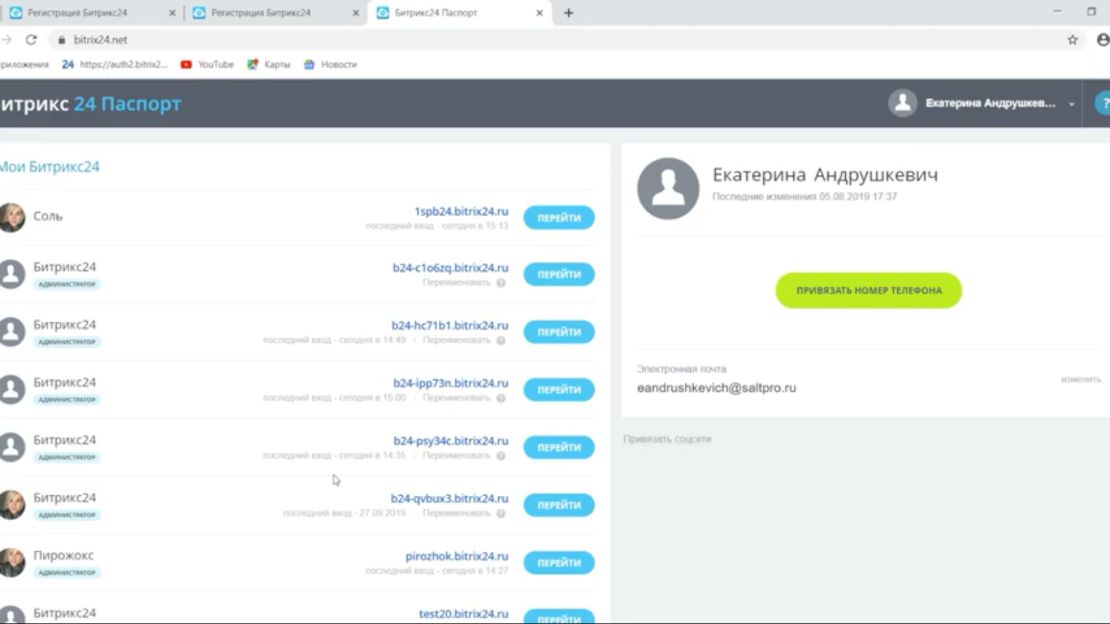The image size is (1110, 624).
Task: Open the Карты bookmark
Action: pos(268,64)
